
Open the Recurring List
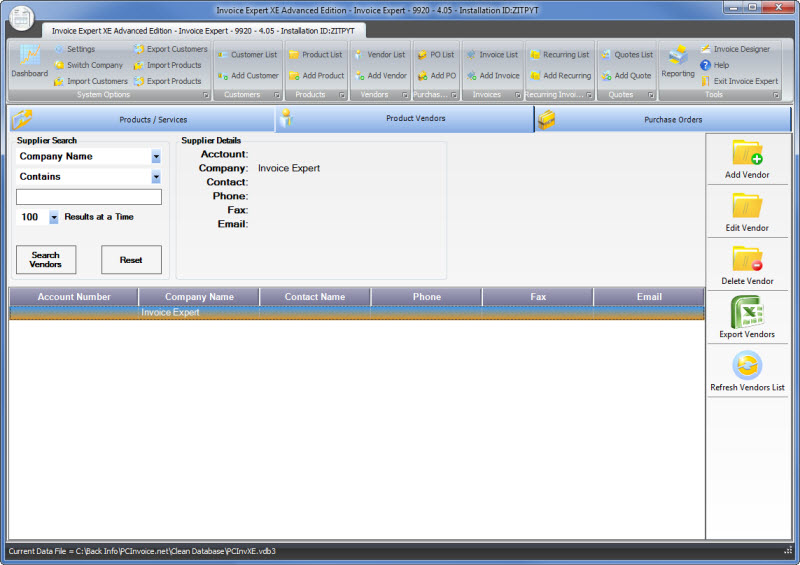[x=560, y=55]
